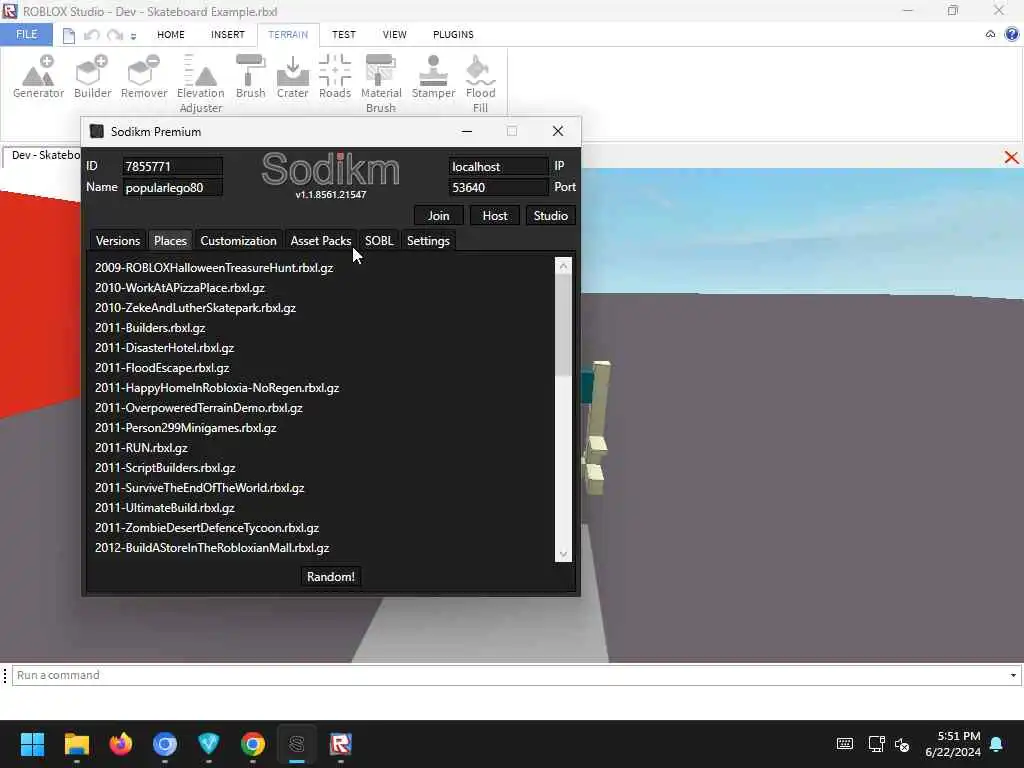Click the Undo arrow icon
The image size is (1024, 768).
[91, 35]
